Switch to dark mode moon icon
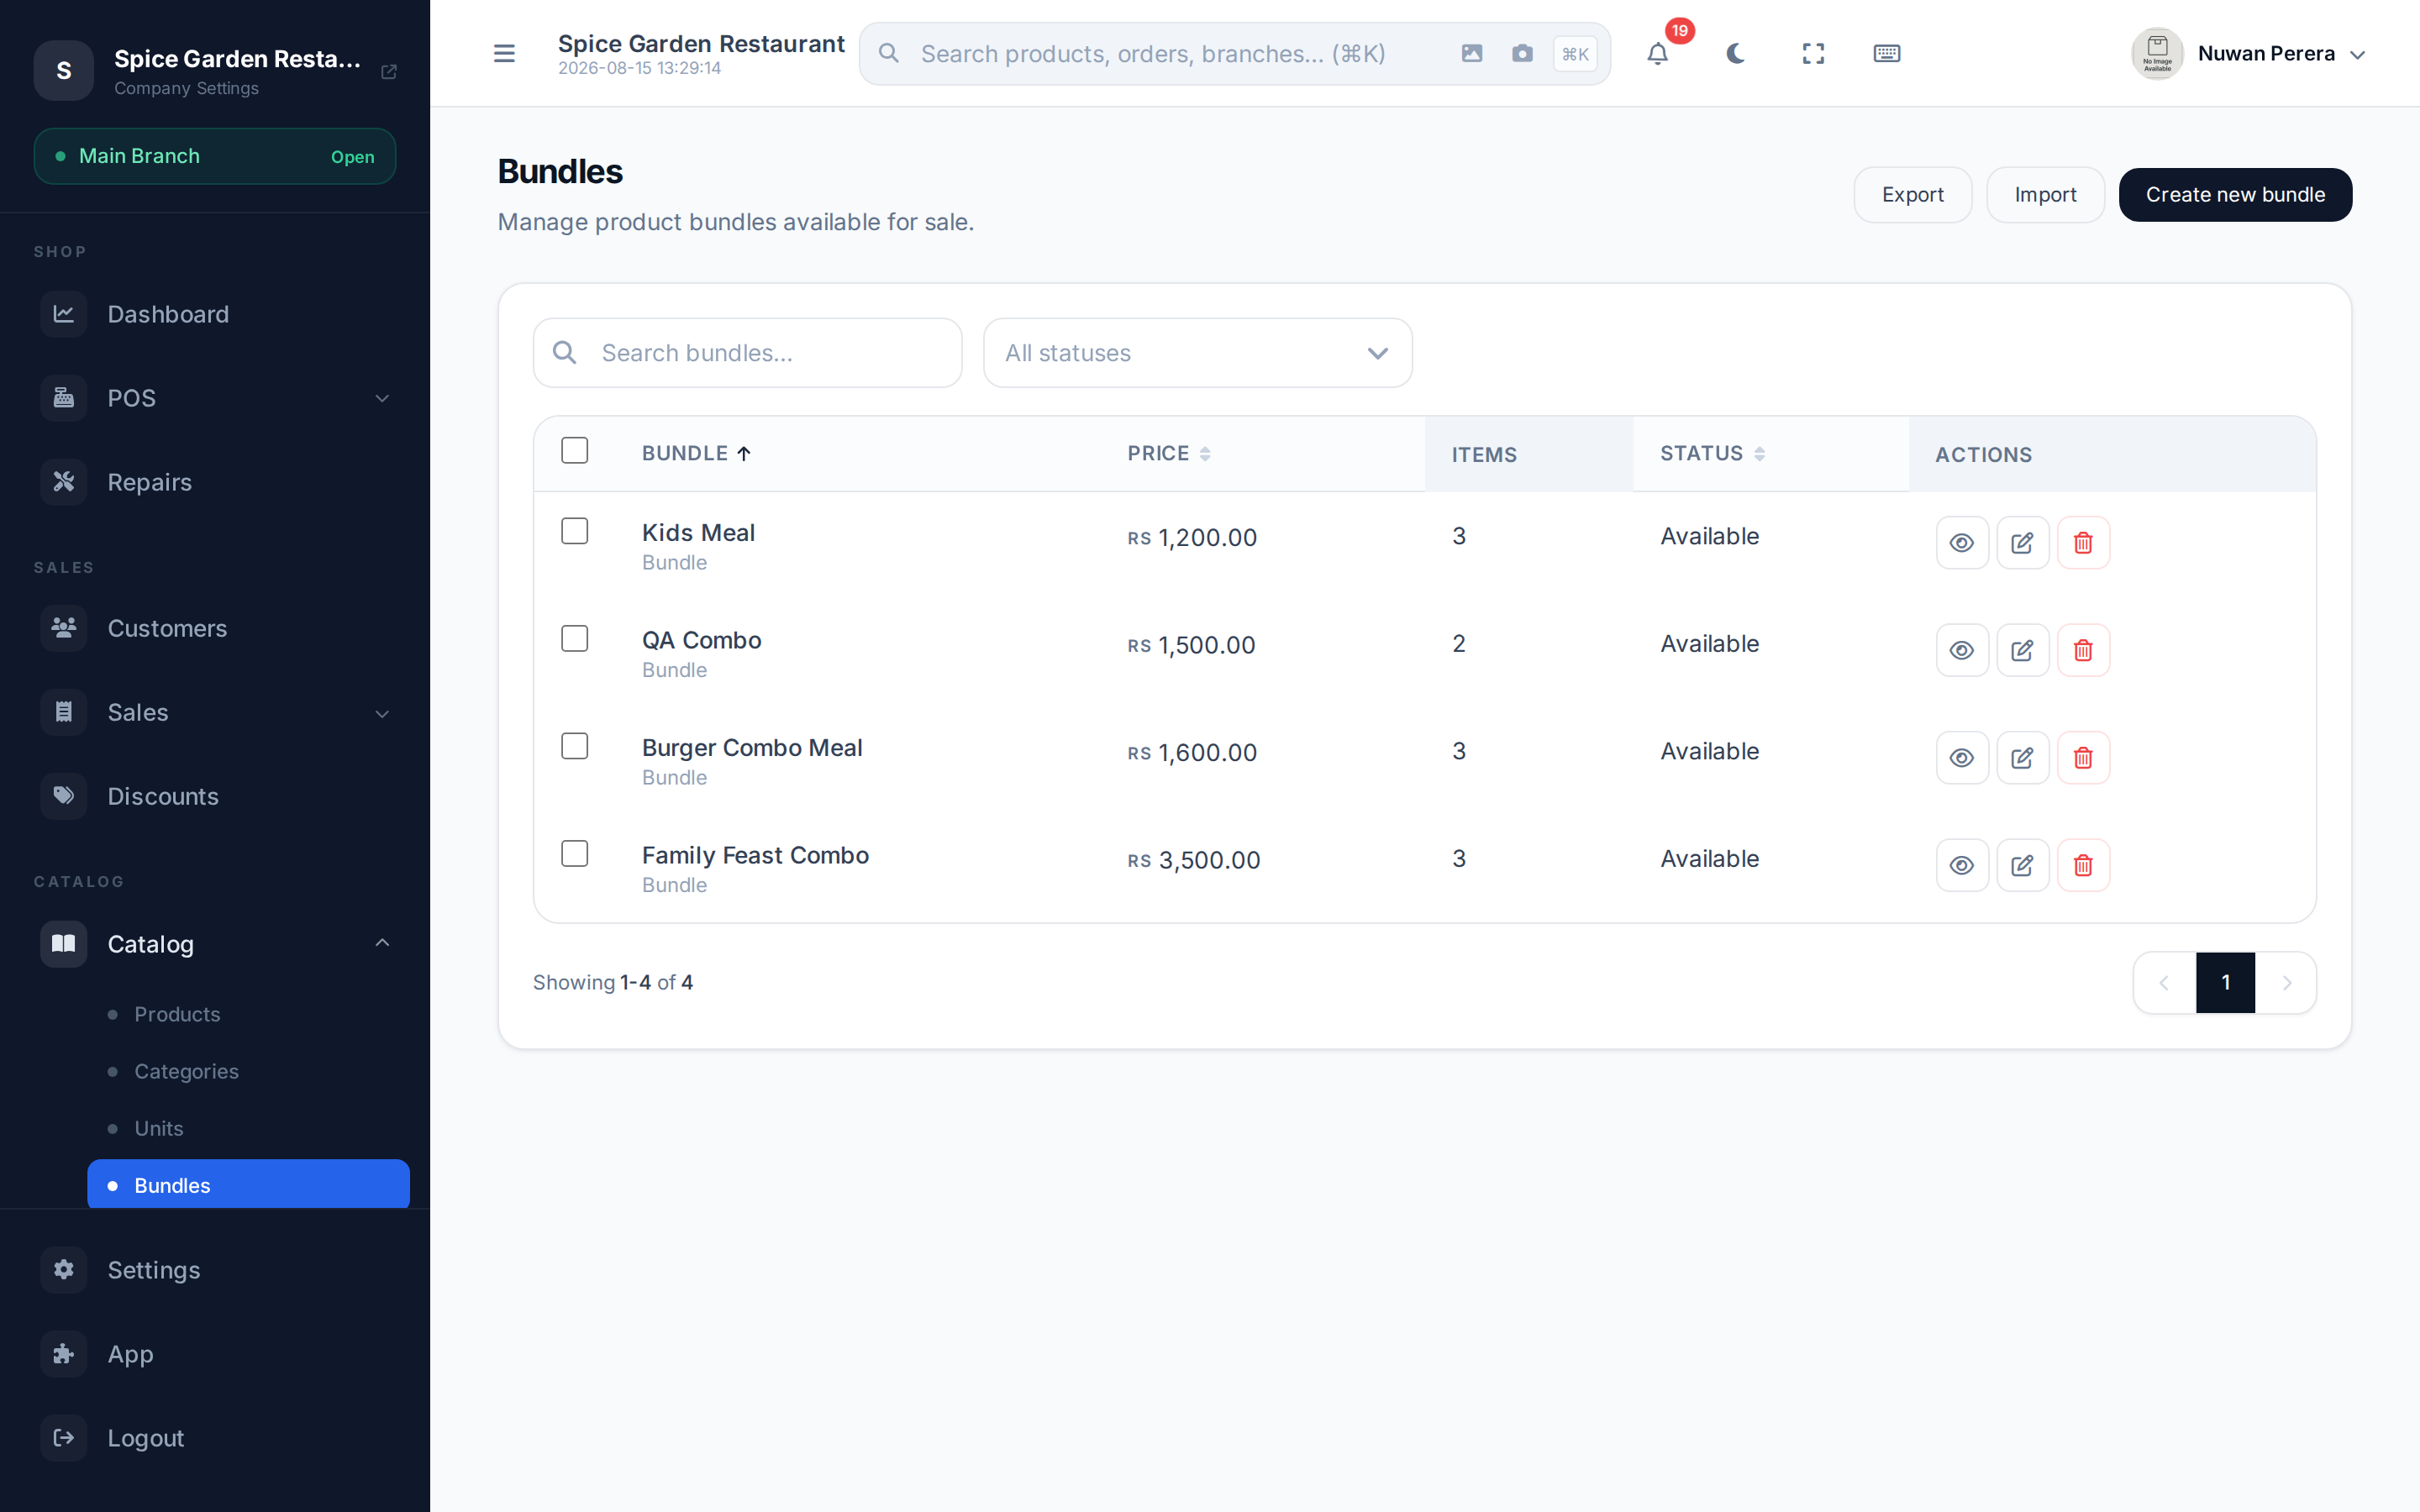This screenshot has width=2420, height=1512. tap(1735, 53)
